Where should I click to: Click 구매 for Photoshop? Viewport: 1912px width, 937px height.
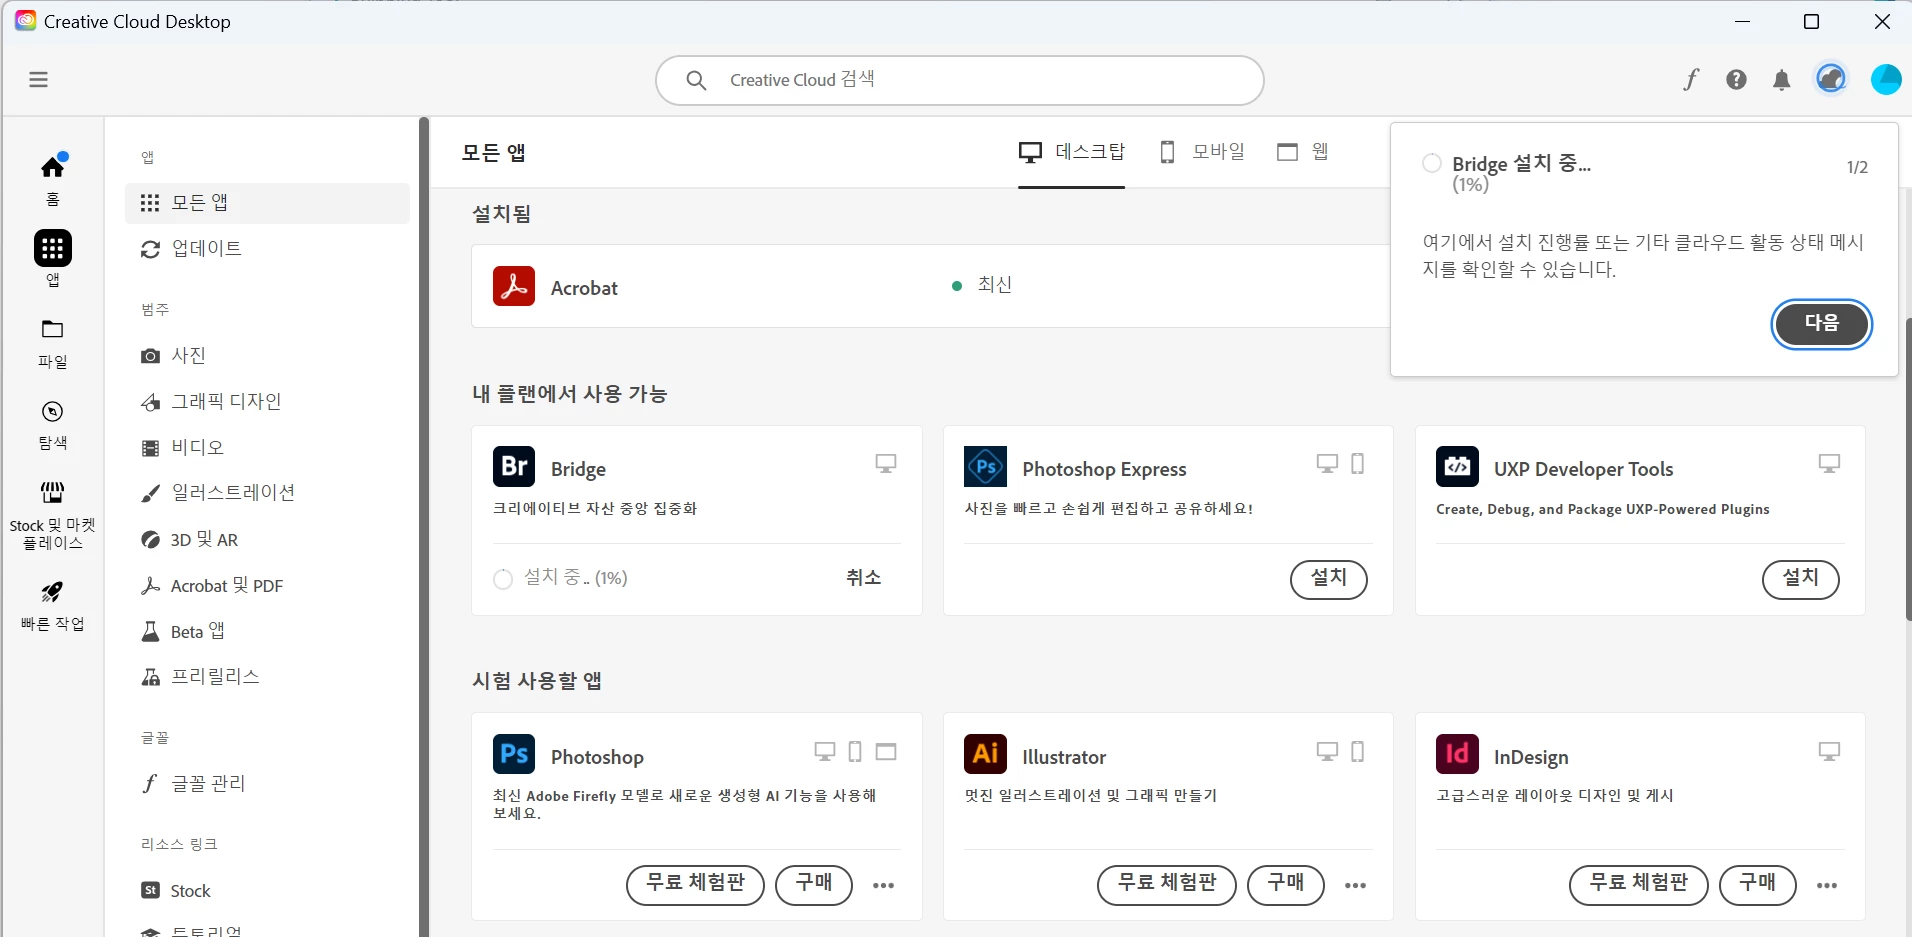click(x=814, y=884)
